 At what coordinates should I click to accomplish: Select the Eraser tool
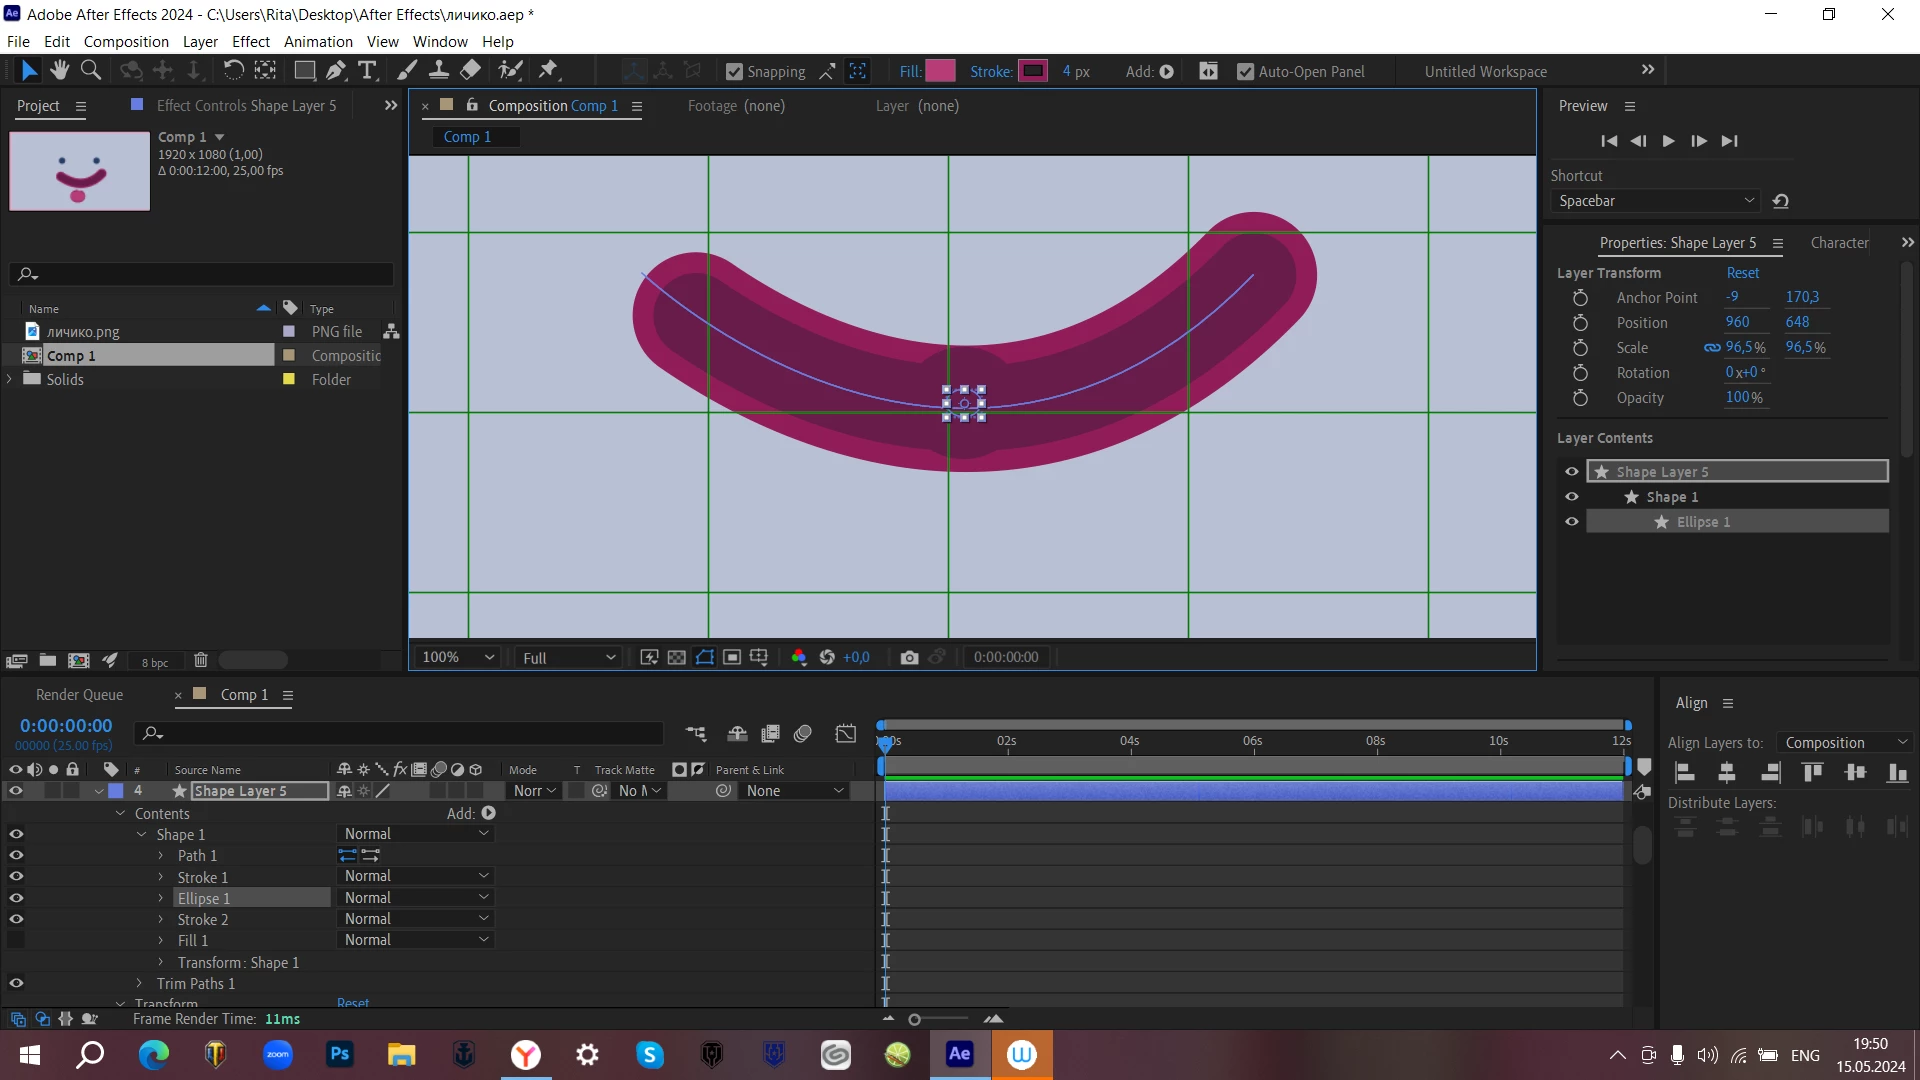click(470, 70)
